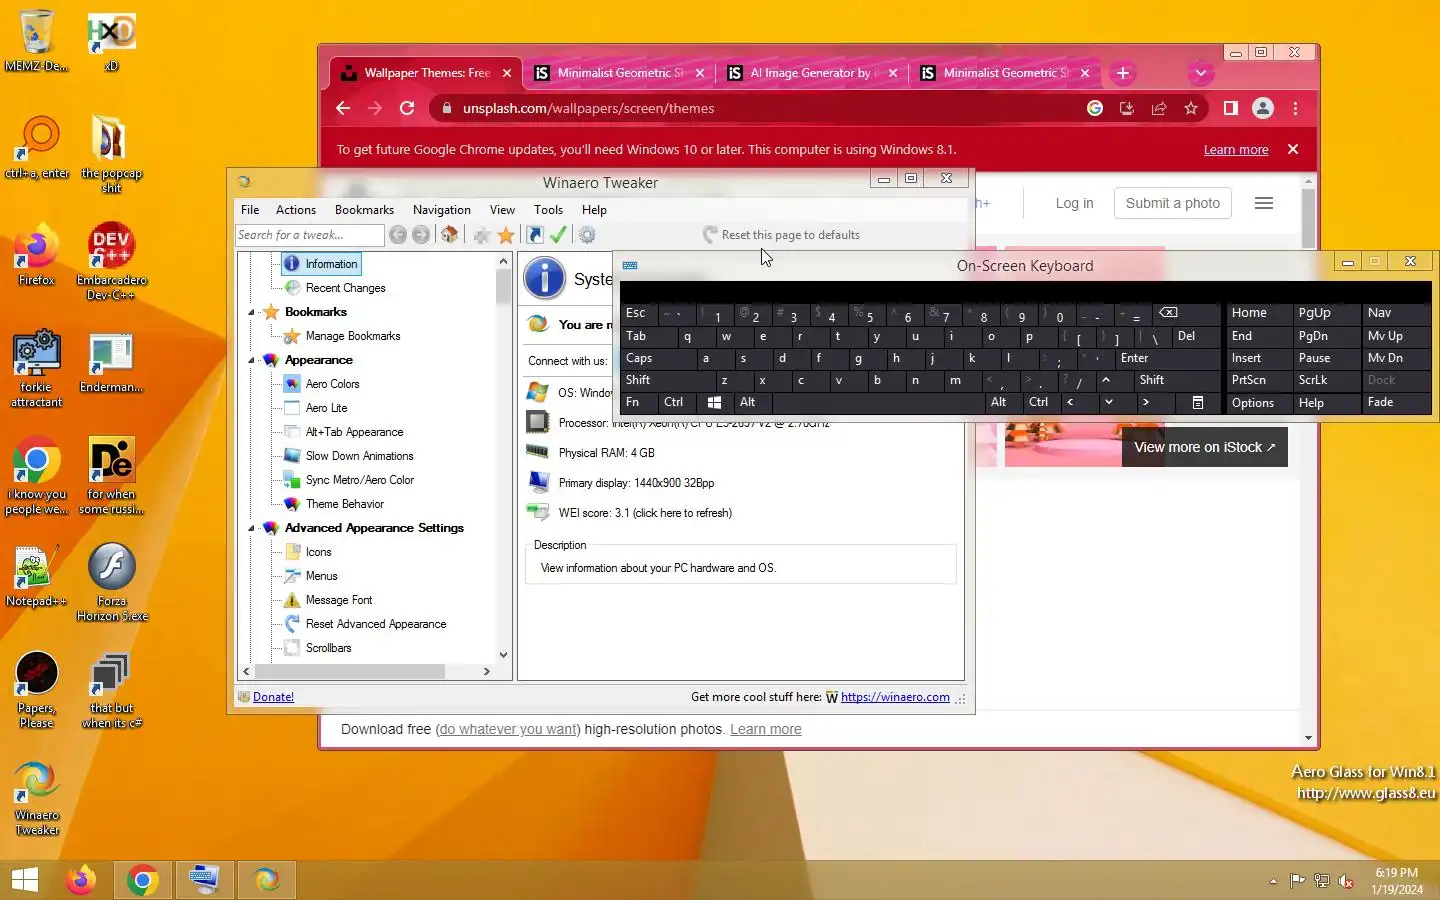The image size is (1440, 900).
Task: Click the gold star bookmark icon in Tweaker toolbar
Action: click(x=506, y=235)
